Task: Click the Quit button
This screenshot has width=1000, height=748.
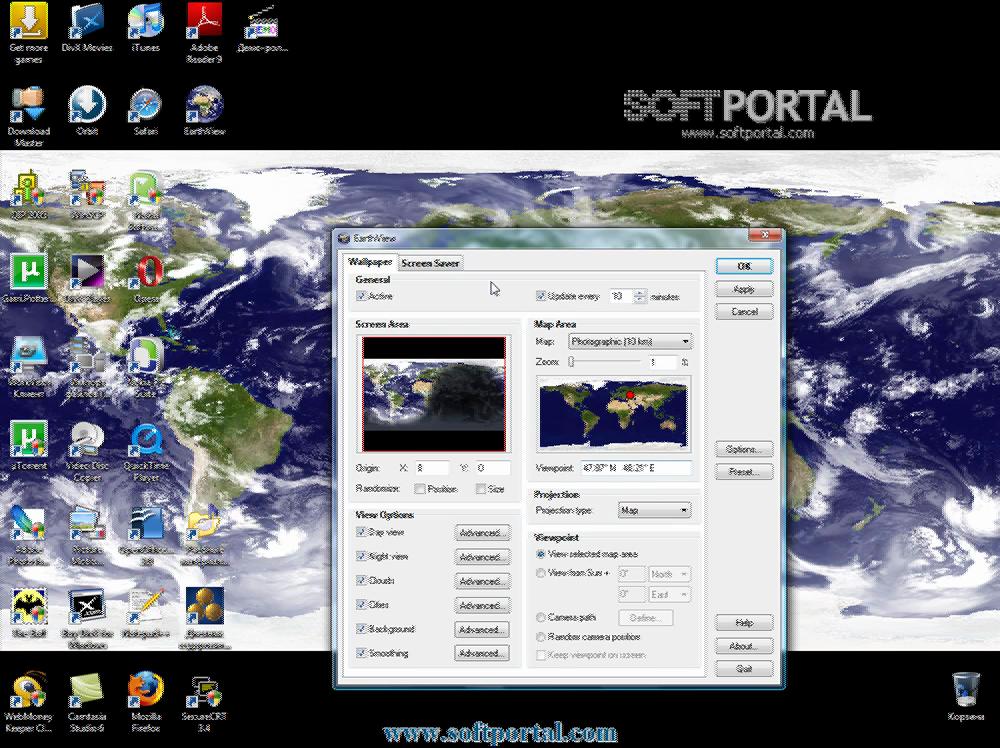Action: [x=744, y=668]
